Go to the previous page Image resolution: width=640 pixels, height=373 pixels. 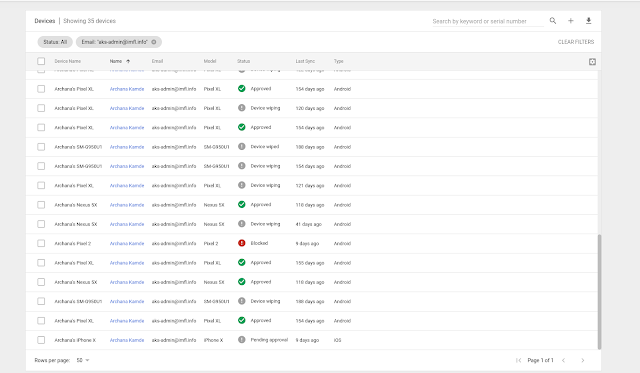(564, 360)
